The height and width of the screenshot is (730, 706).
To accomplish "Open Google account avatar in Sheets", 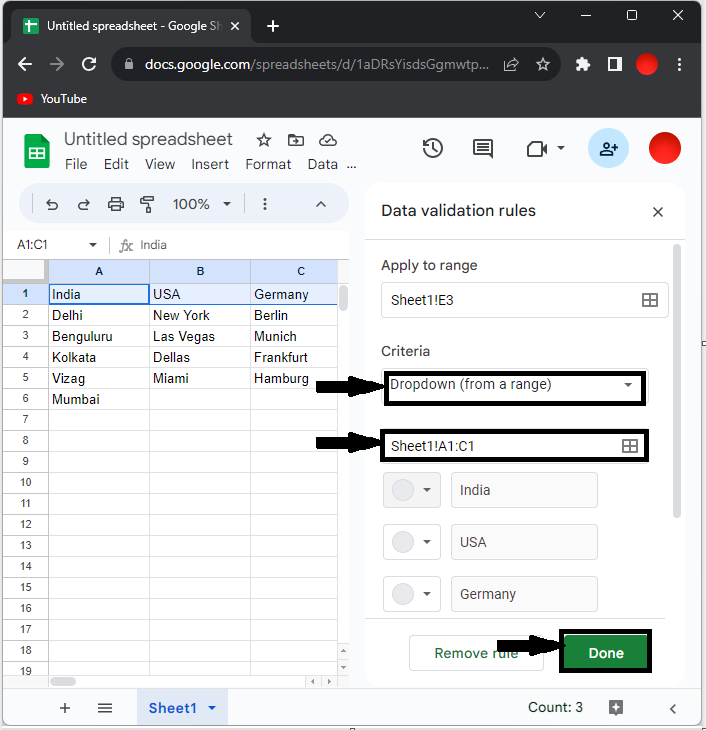I will [665, 148].
